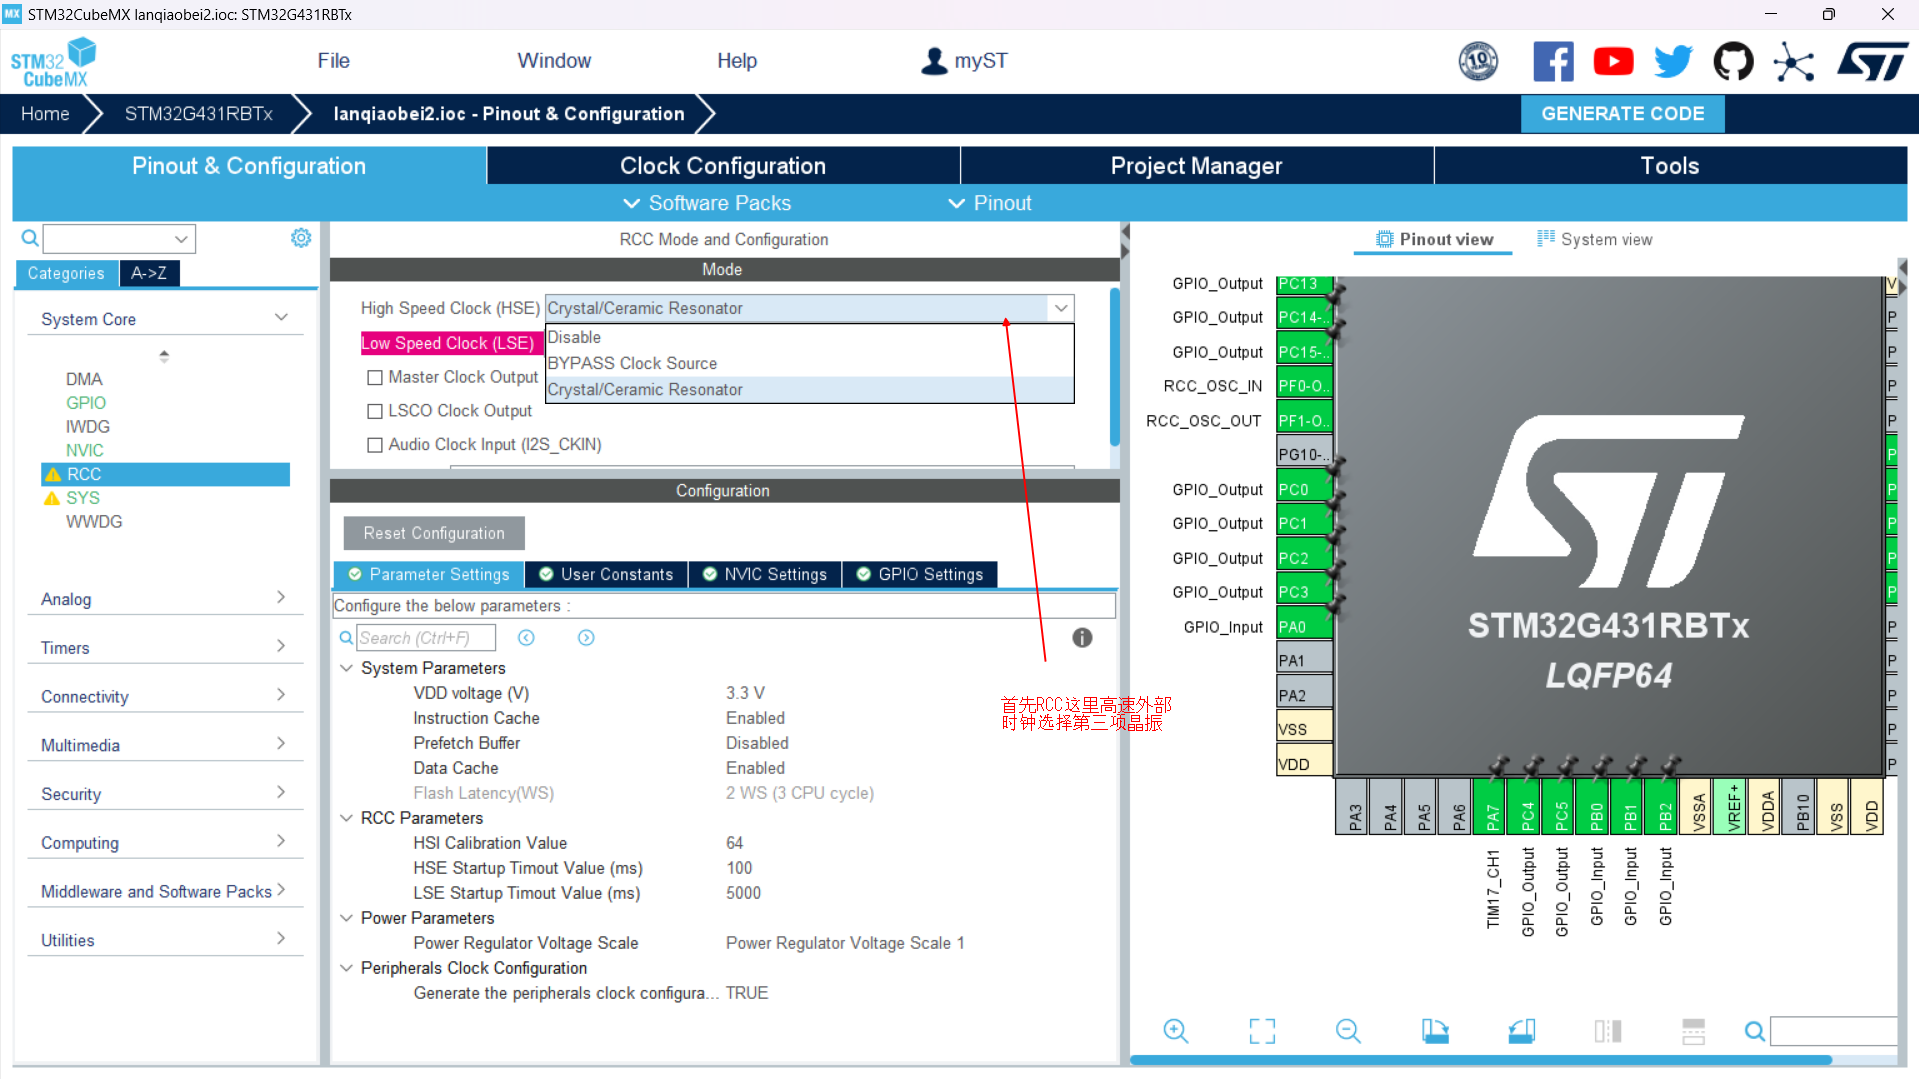Click the parameter info icon
The height and width of the screenshot is (1079, 1919).
1082,638
